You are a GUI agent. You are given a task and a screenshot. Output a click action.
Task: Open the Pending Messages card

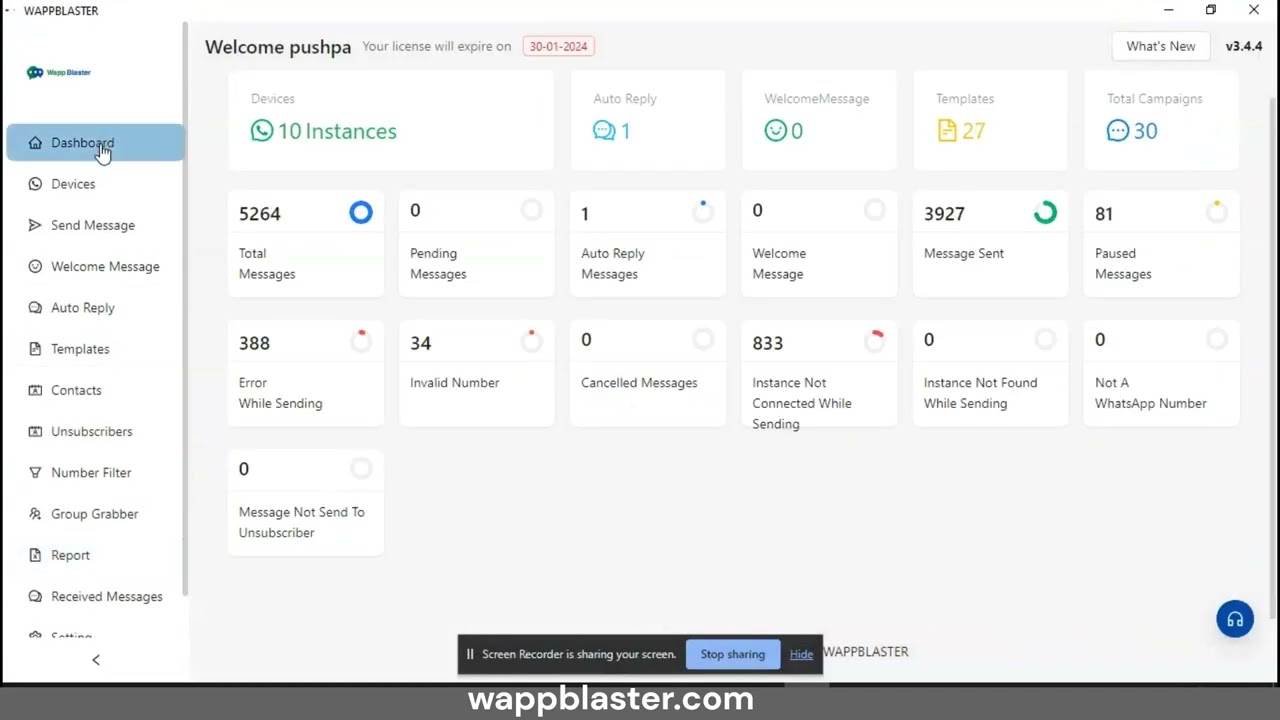click(x=477, y=243)
